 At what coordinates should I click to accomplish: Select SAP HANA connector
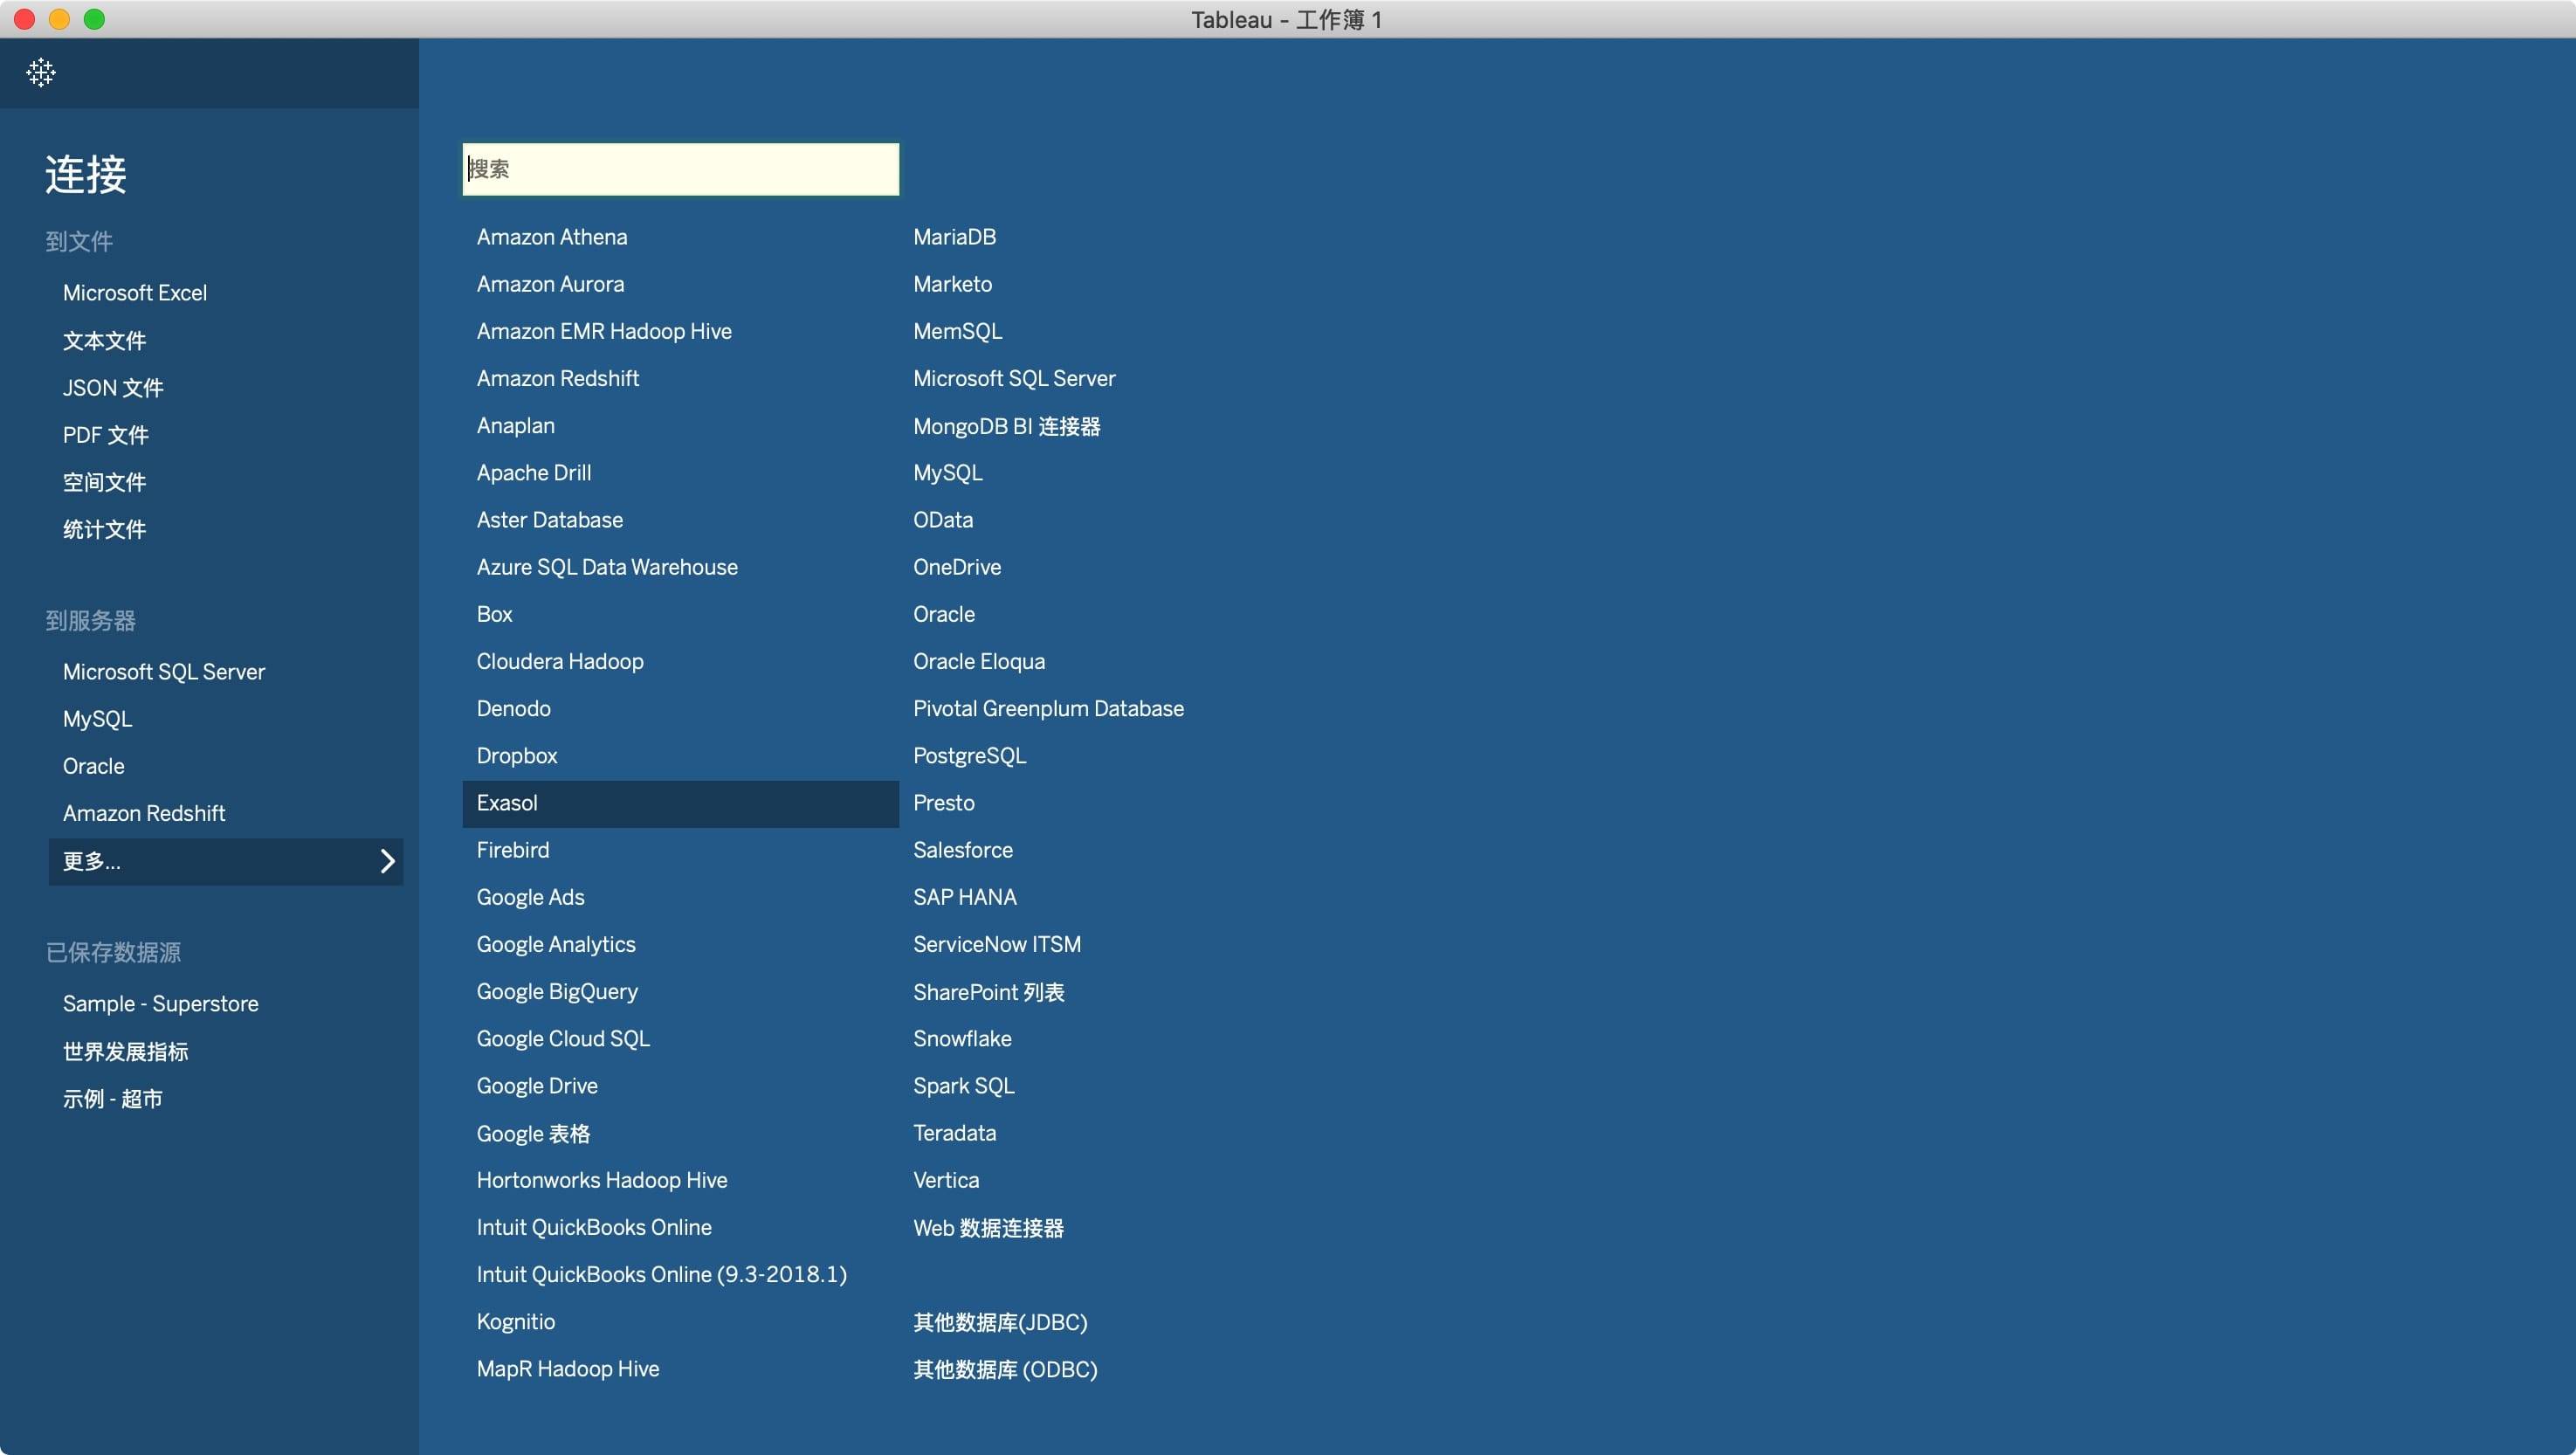point(964,897)
